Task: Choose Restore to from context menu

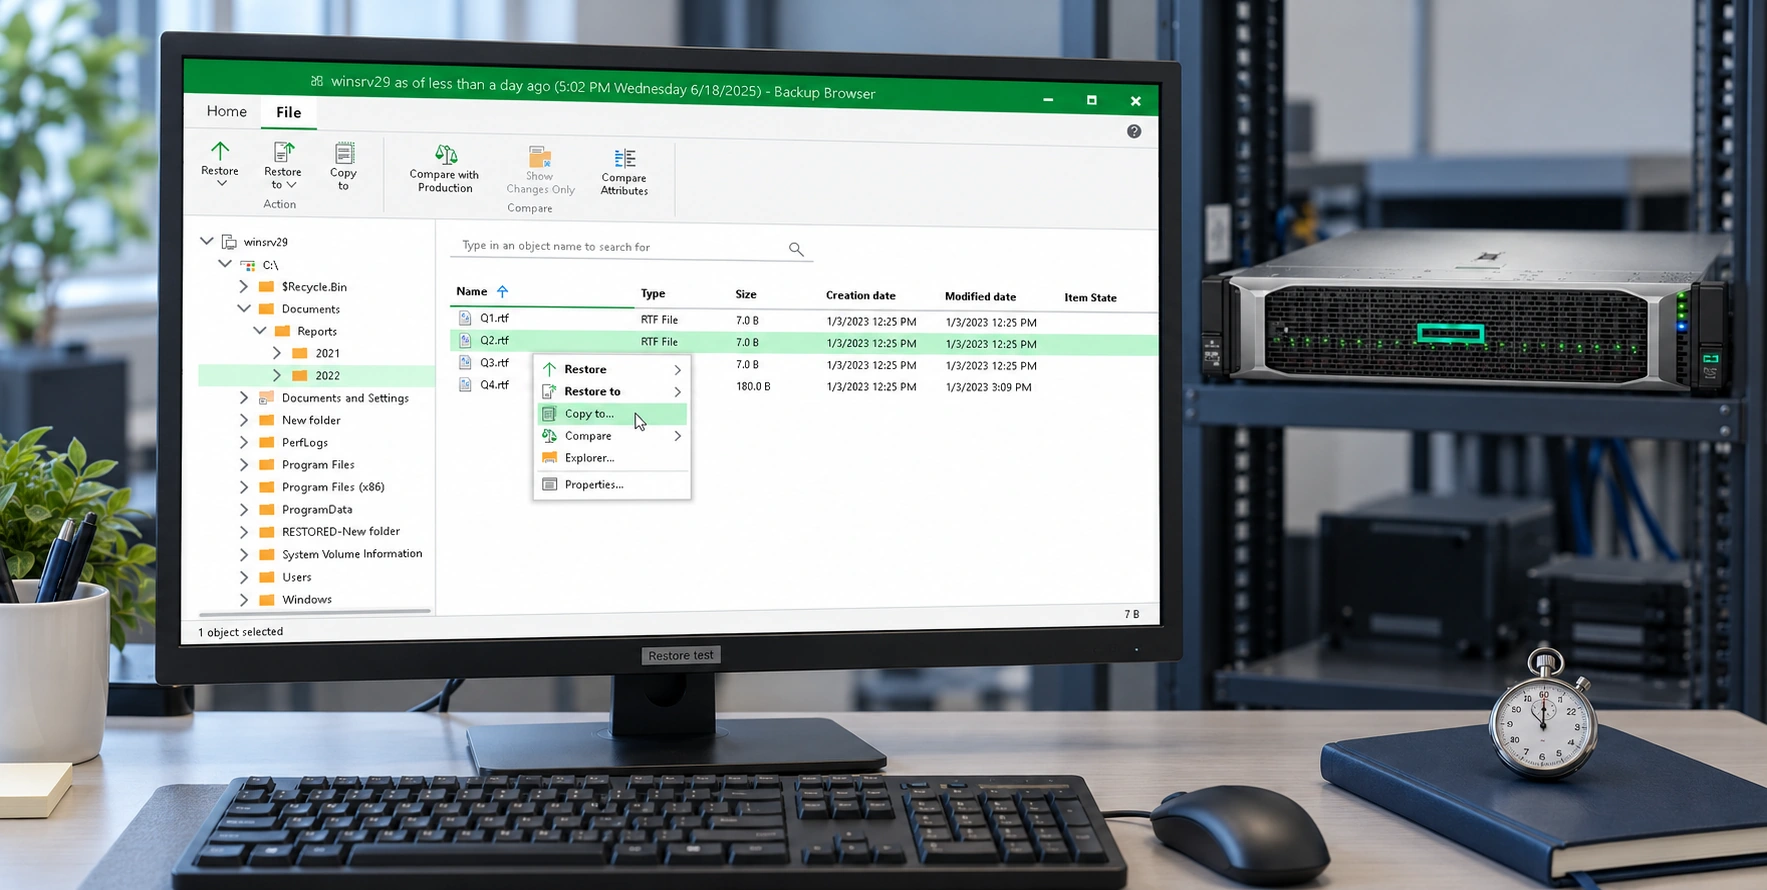Action: [x=613, y=391]
